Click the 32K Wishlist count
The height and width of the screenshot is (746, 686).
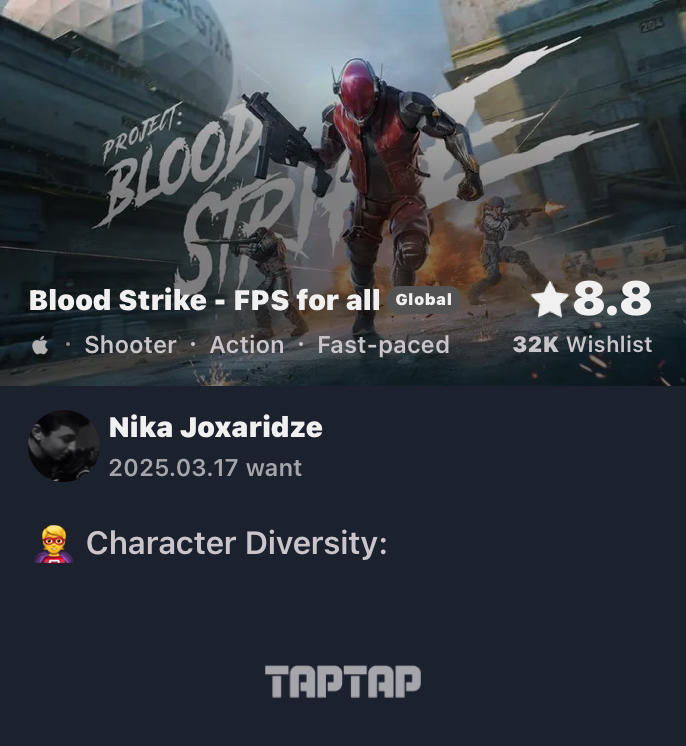582,344
